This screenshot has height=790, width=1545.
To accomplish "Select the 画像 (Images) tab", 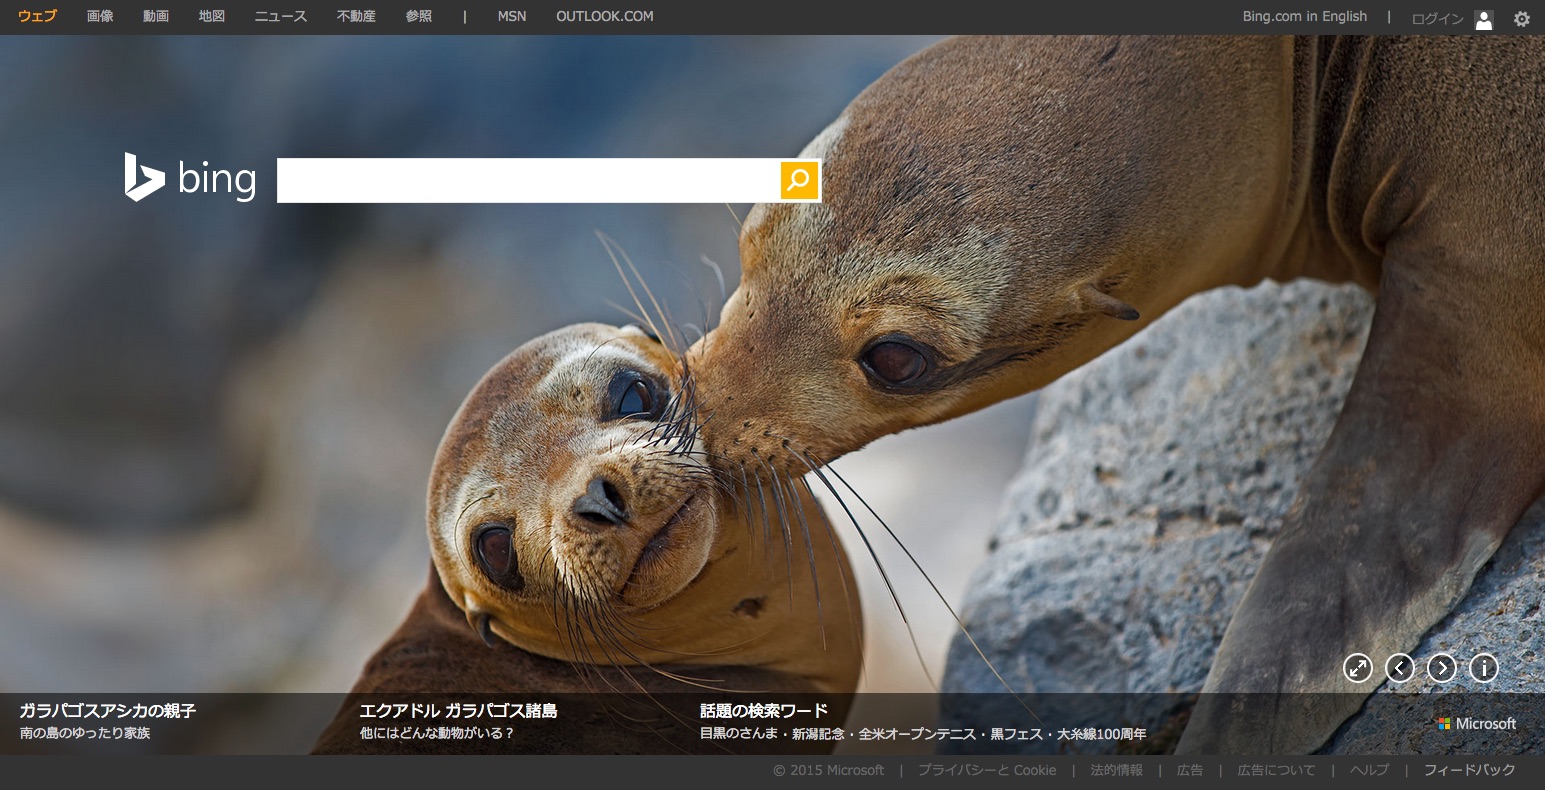I will 100,17.
